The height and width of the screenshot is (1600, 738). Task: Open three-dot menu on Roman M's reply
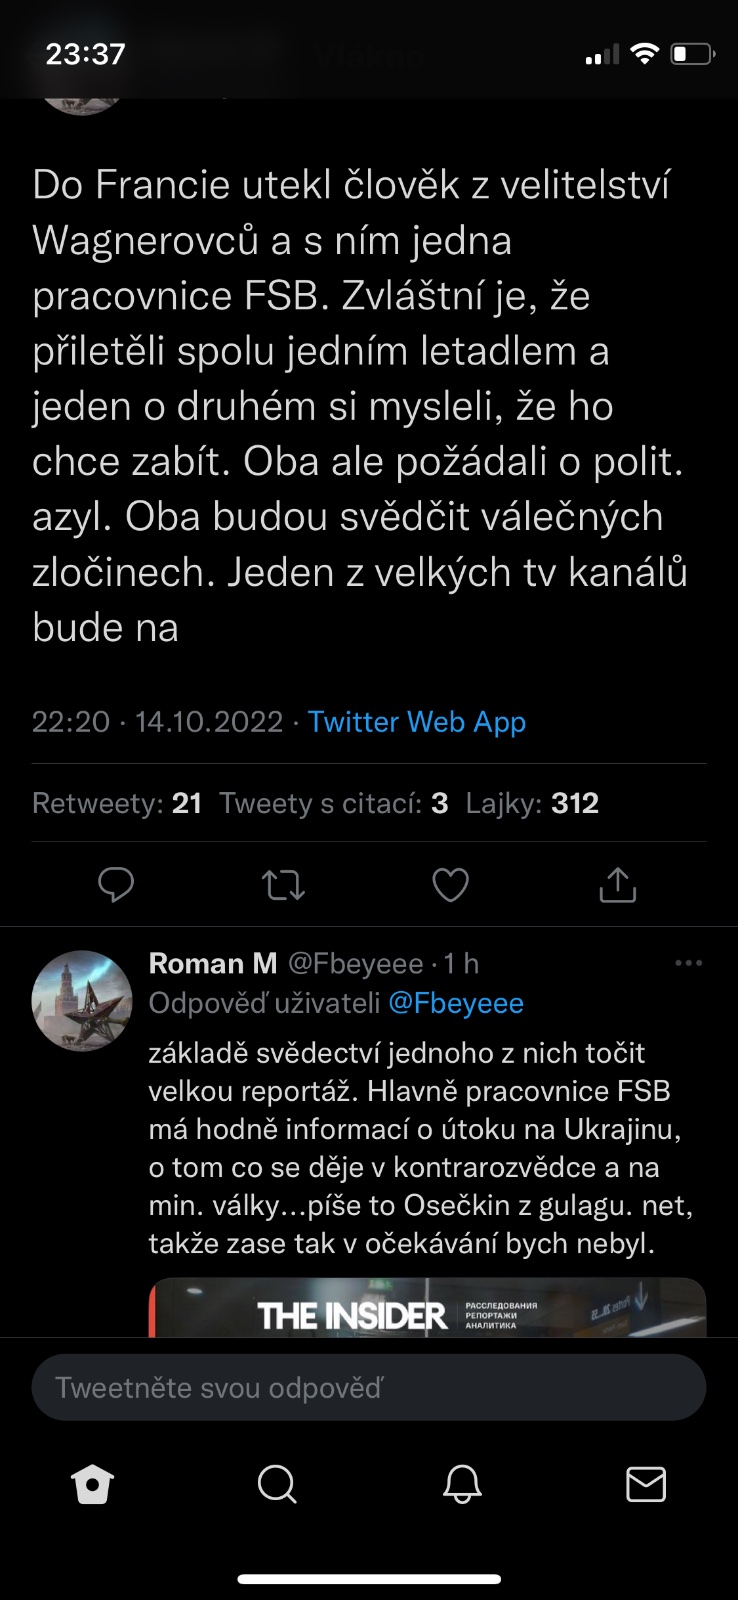point(689,963)
